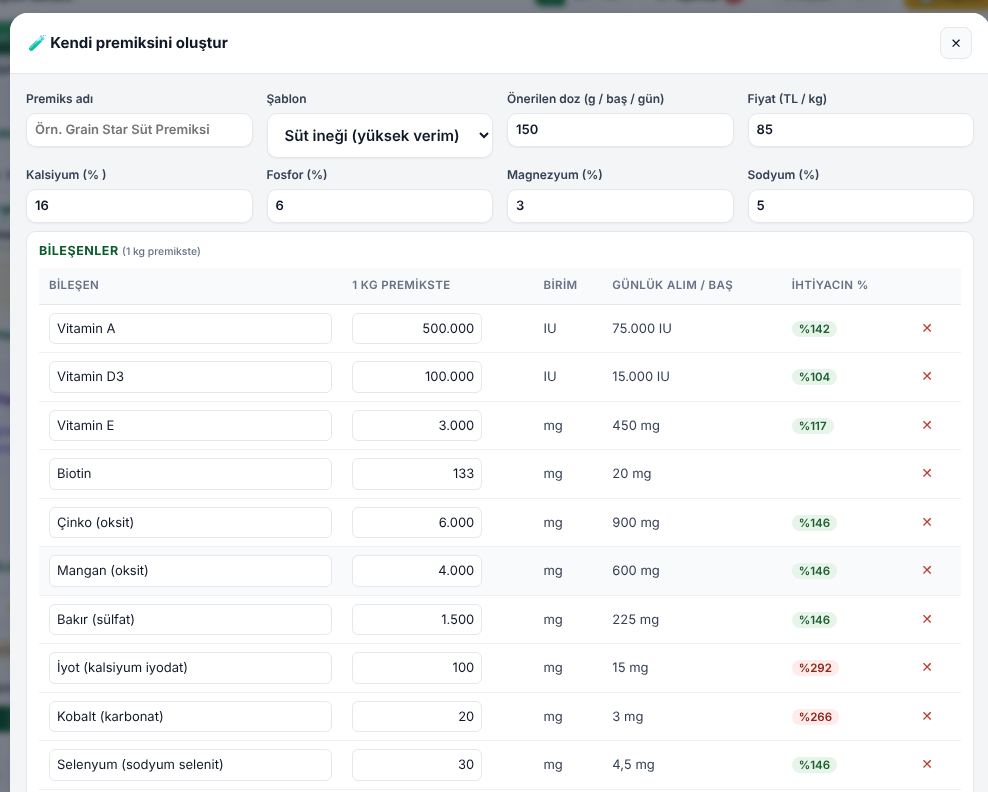Viewport: 988px width, 792px height.
Task: Delete the Mangan (oksit) row
Action: [x=927, y=570]
